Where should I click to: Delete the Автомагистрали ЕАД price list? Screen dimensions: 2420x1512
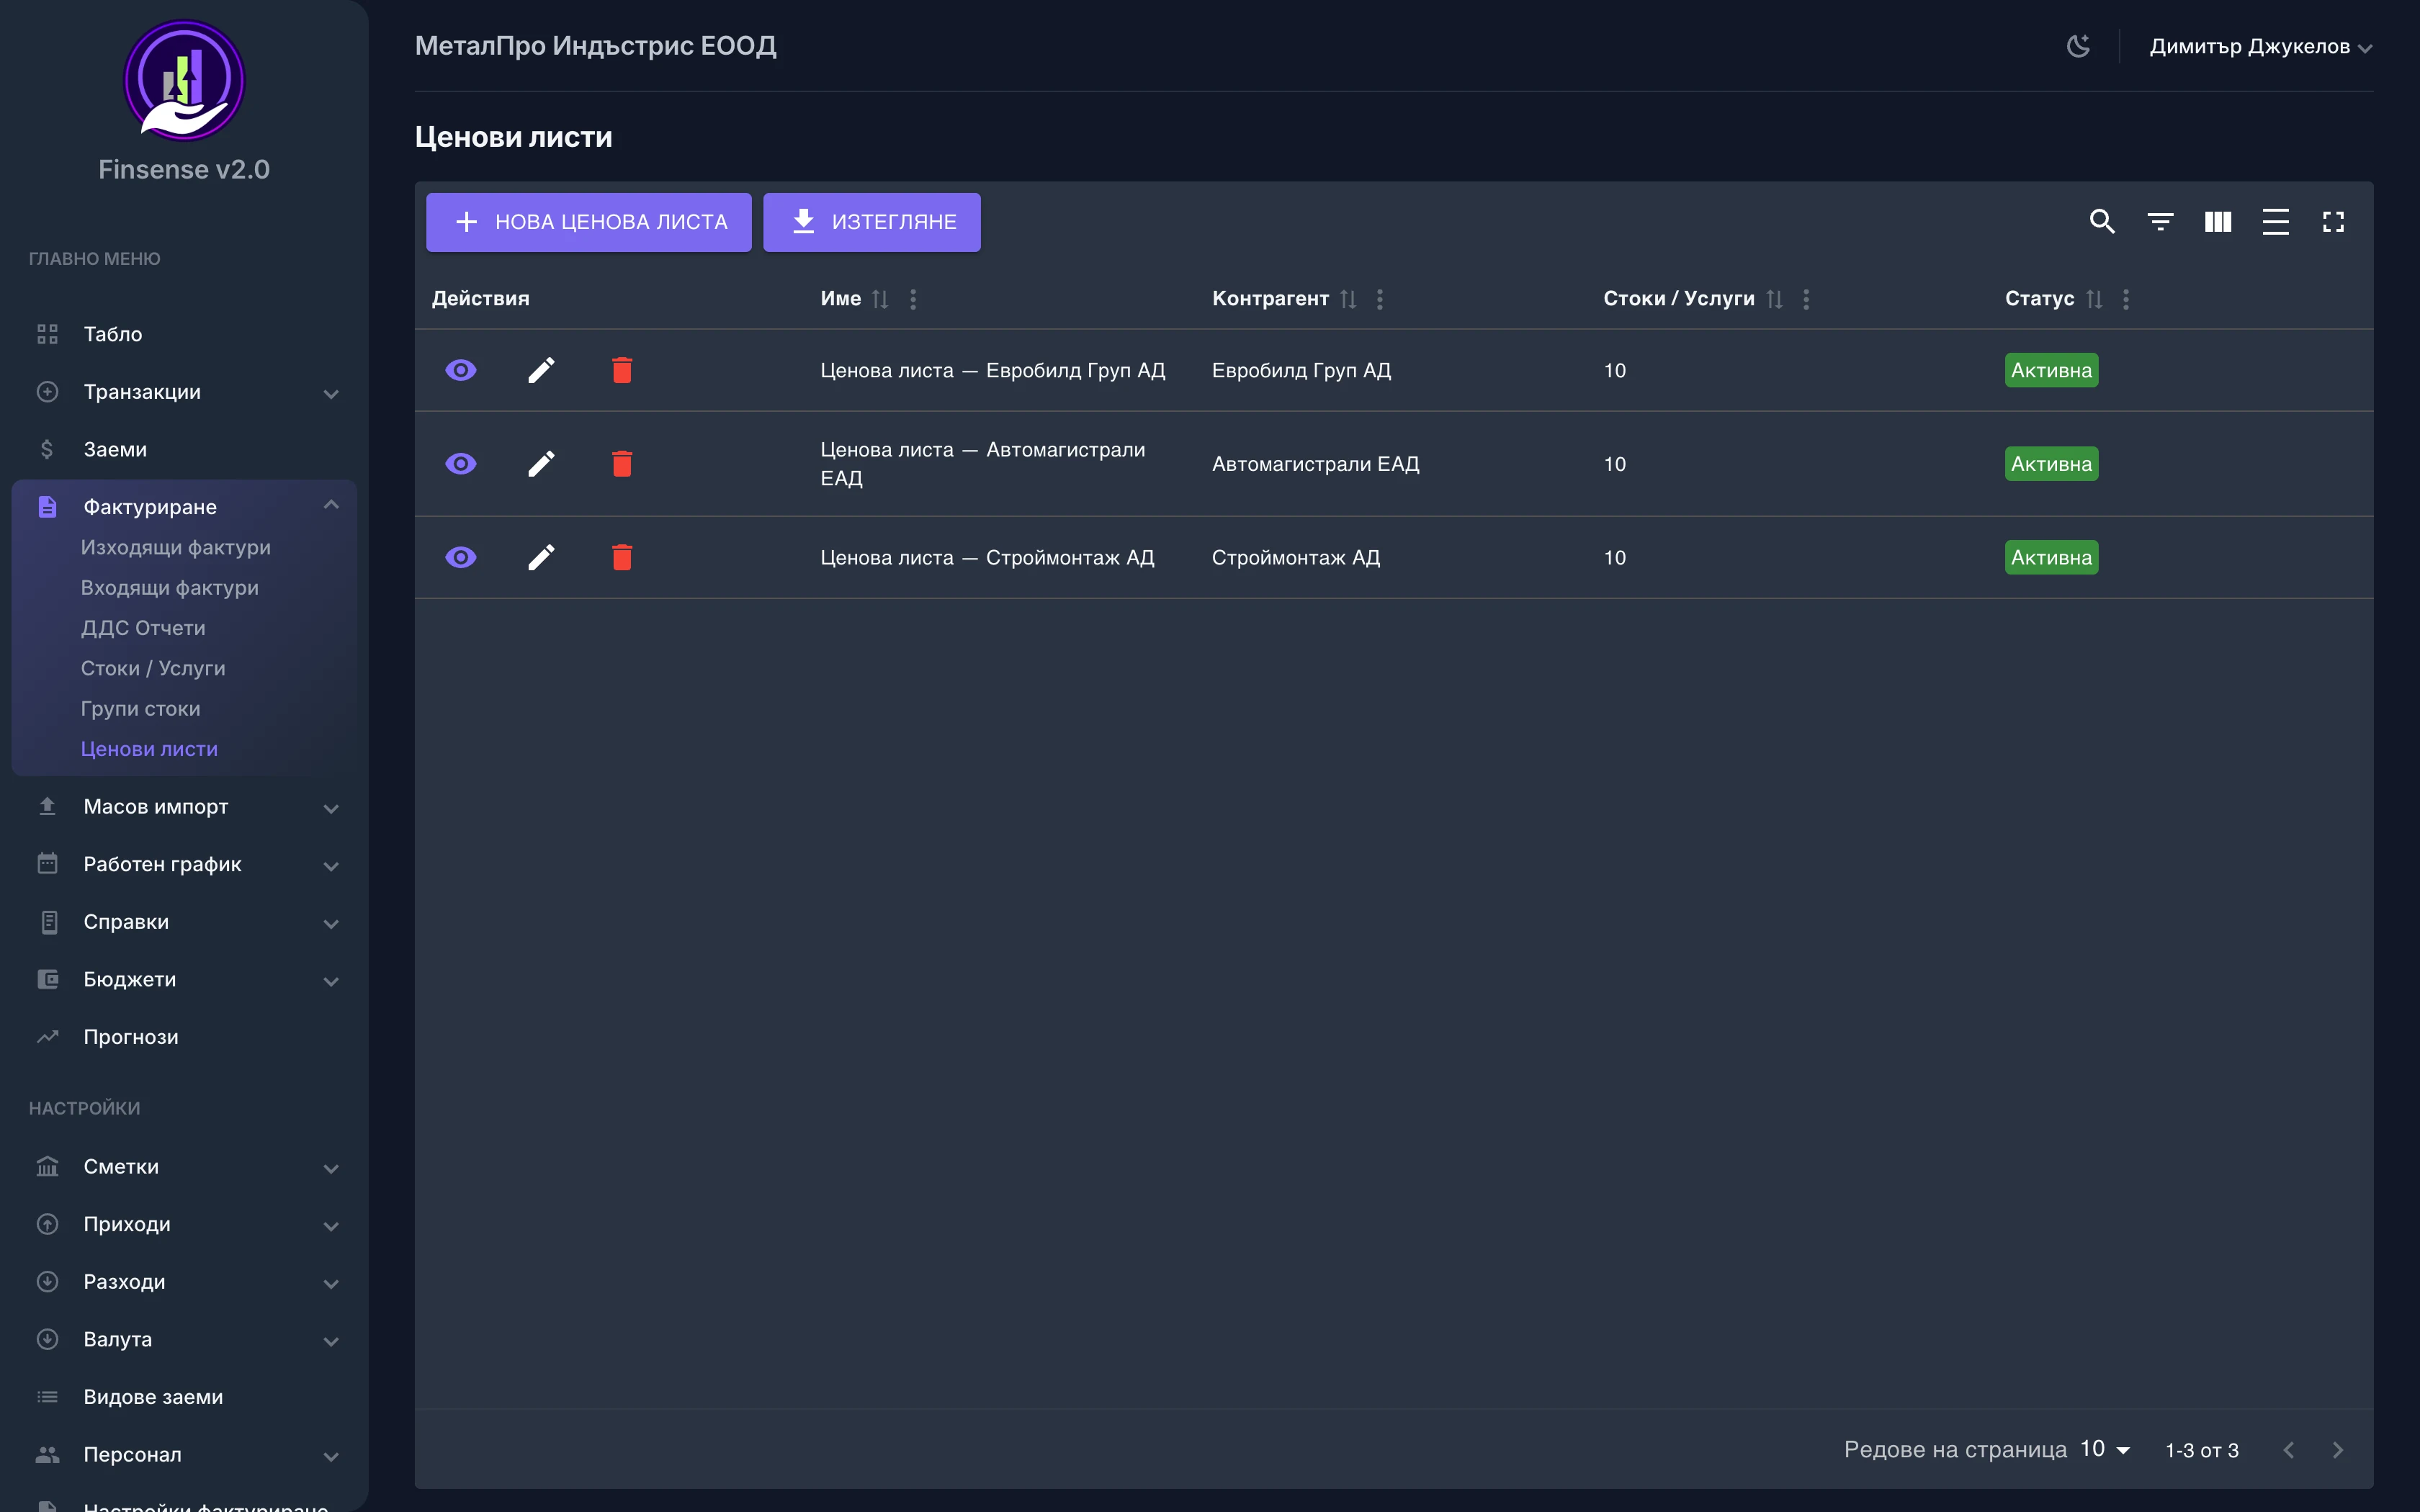[622, 464]
